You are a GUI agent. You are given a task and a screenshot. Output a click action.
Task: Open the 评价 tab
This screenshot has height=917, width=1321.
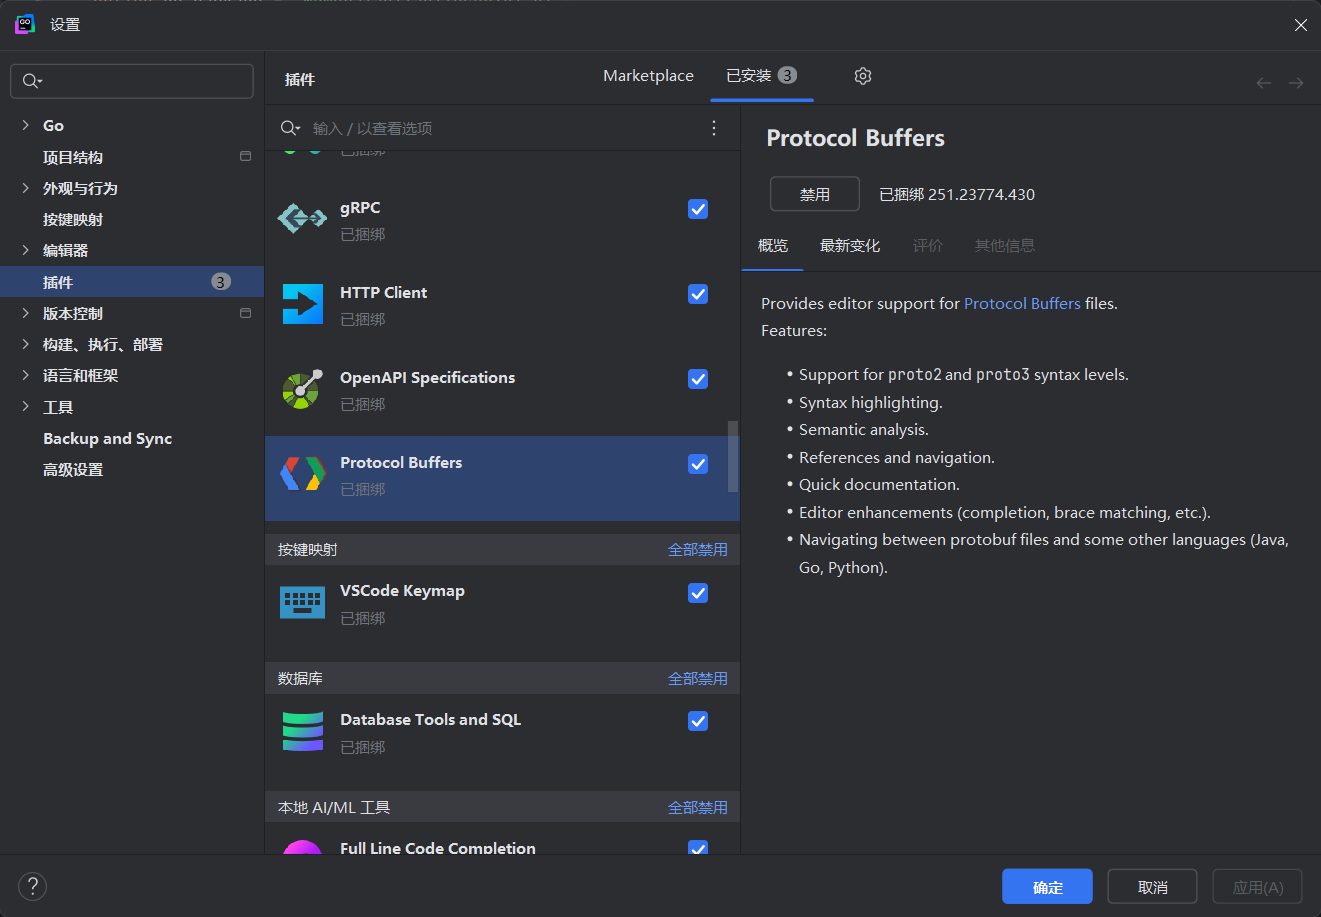[x=928, y=246]
